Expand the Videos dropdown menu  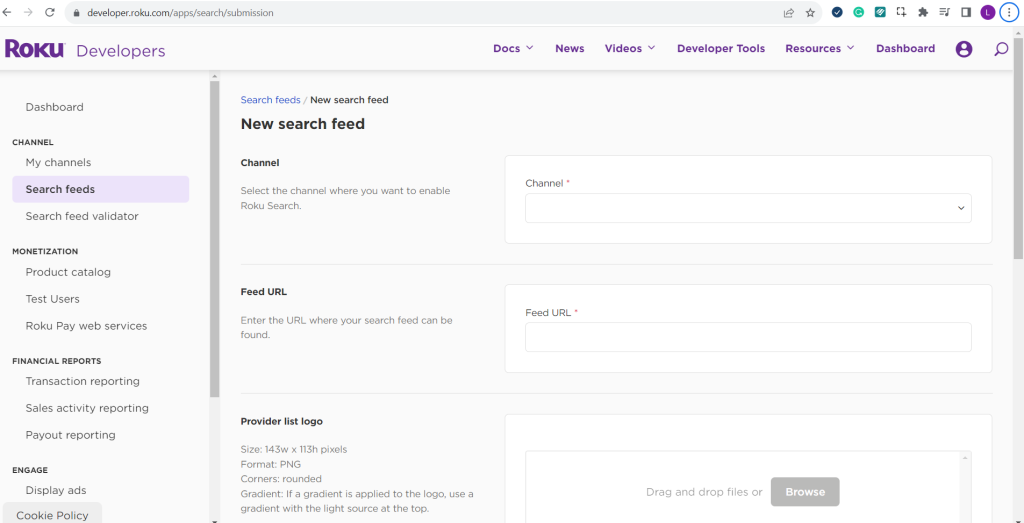(629, 48)
